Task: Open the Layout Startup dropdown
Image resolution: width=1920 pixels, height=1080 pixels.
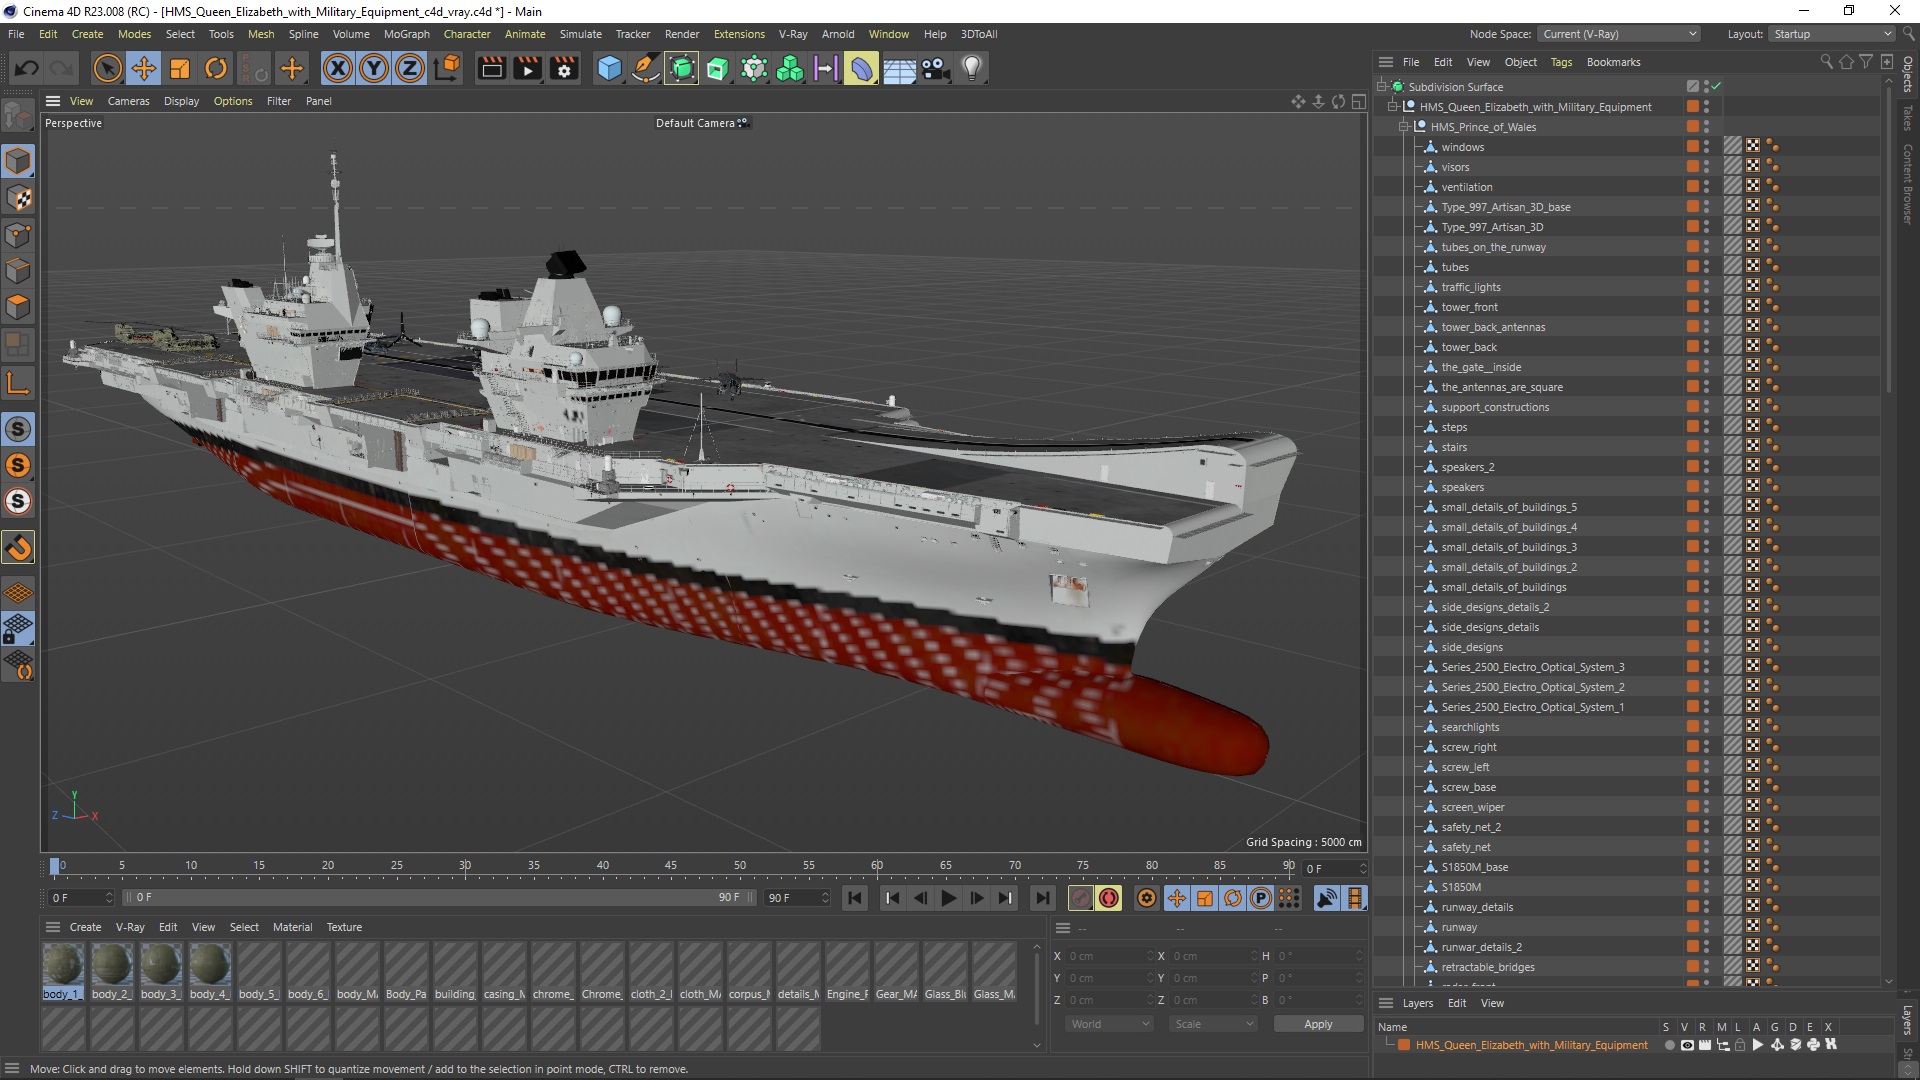Action: click(x=1830, y=34)
